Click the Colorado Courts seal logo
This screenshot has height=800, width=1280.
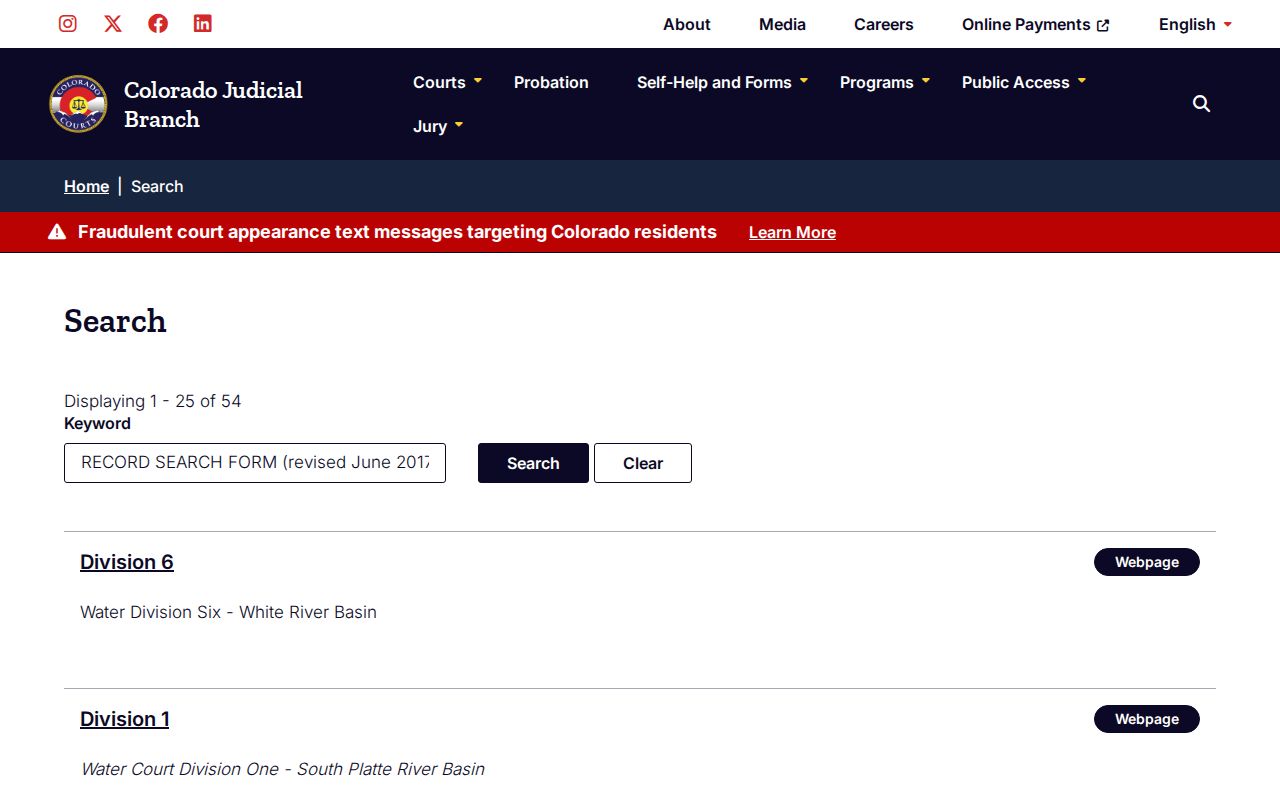pyautogui.click(x=78, y=104)
